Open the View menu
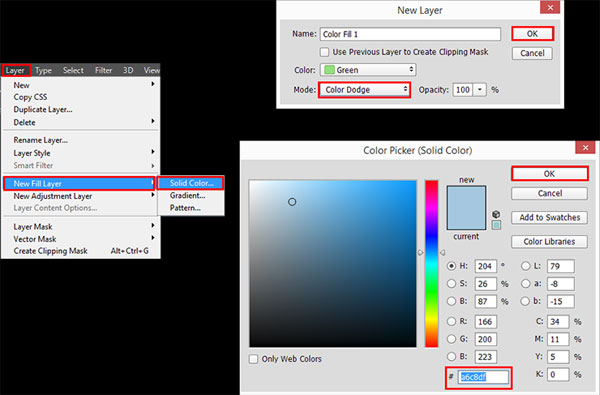The image size is (600, 395). (x=152, y=70)
